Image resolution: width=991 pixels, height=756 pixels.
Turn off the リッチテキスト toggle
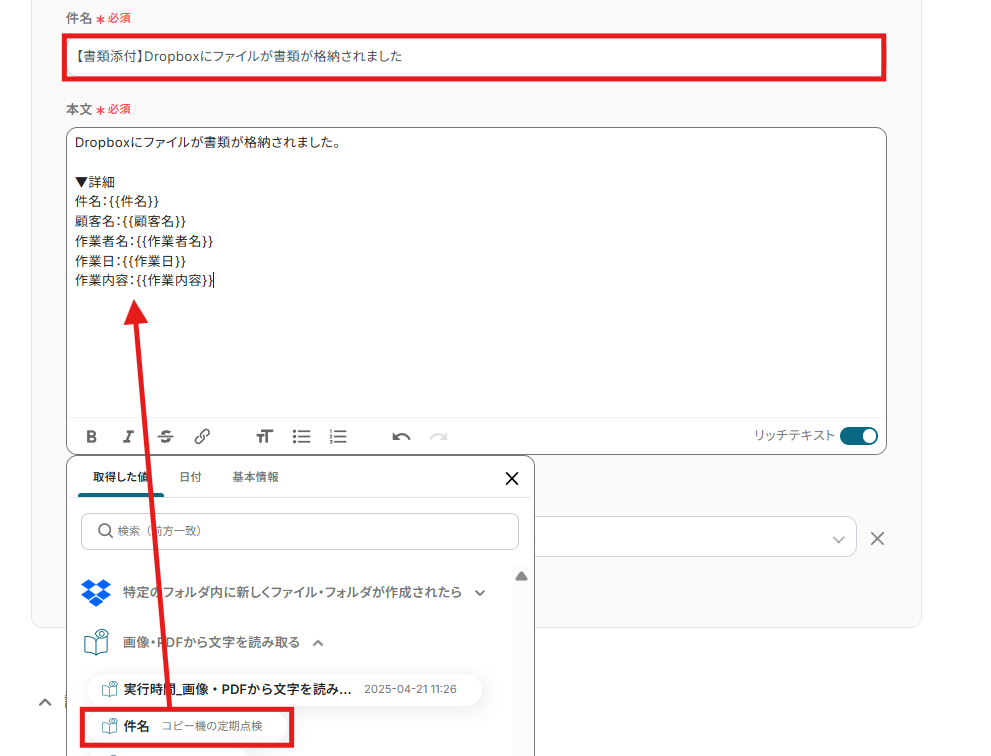(859, 436)
